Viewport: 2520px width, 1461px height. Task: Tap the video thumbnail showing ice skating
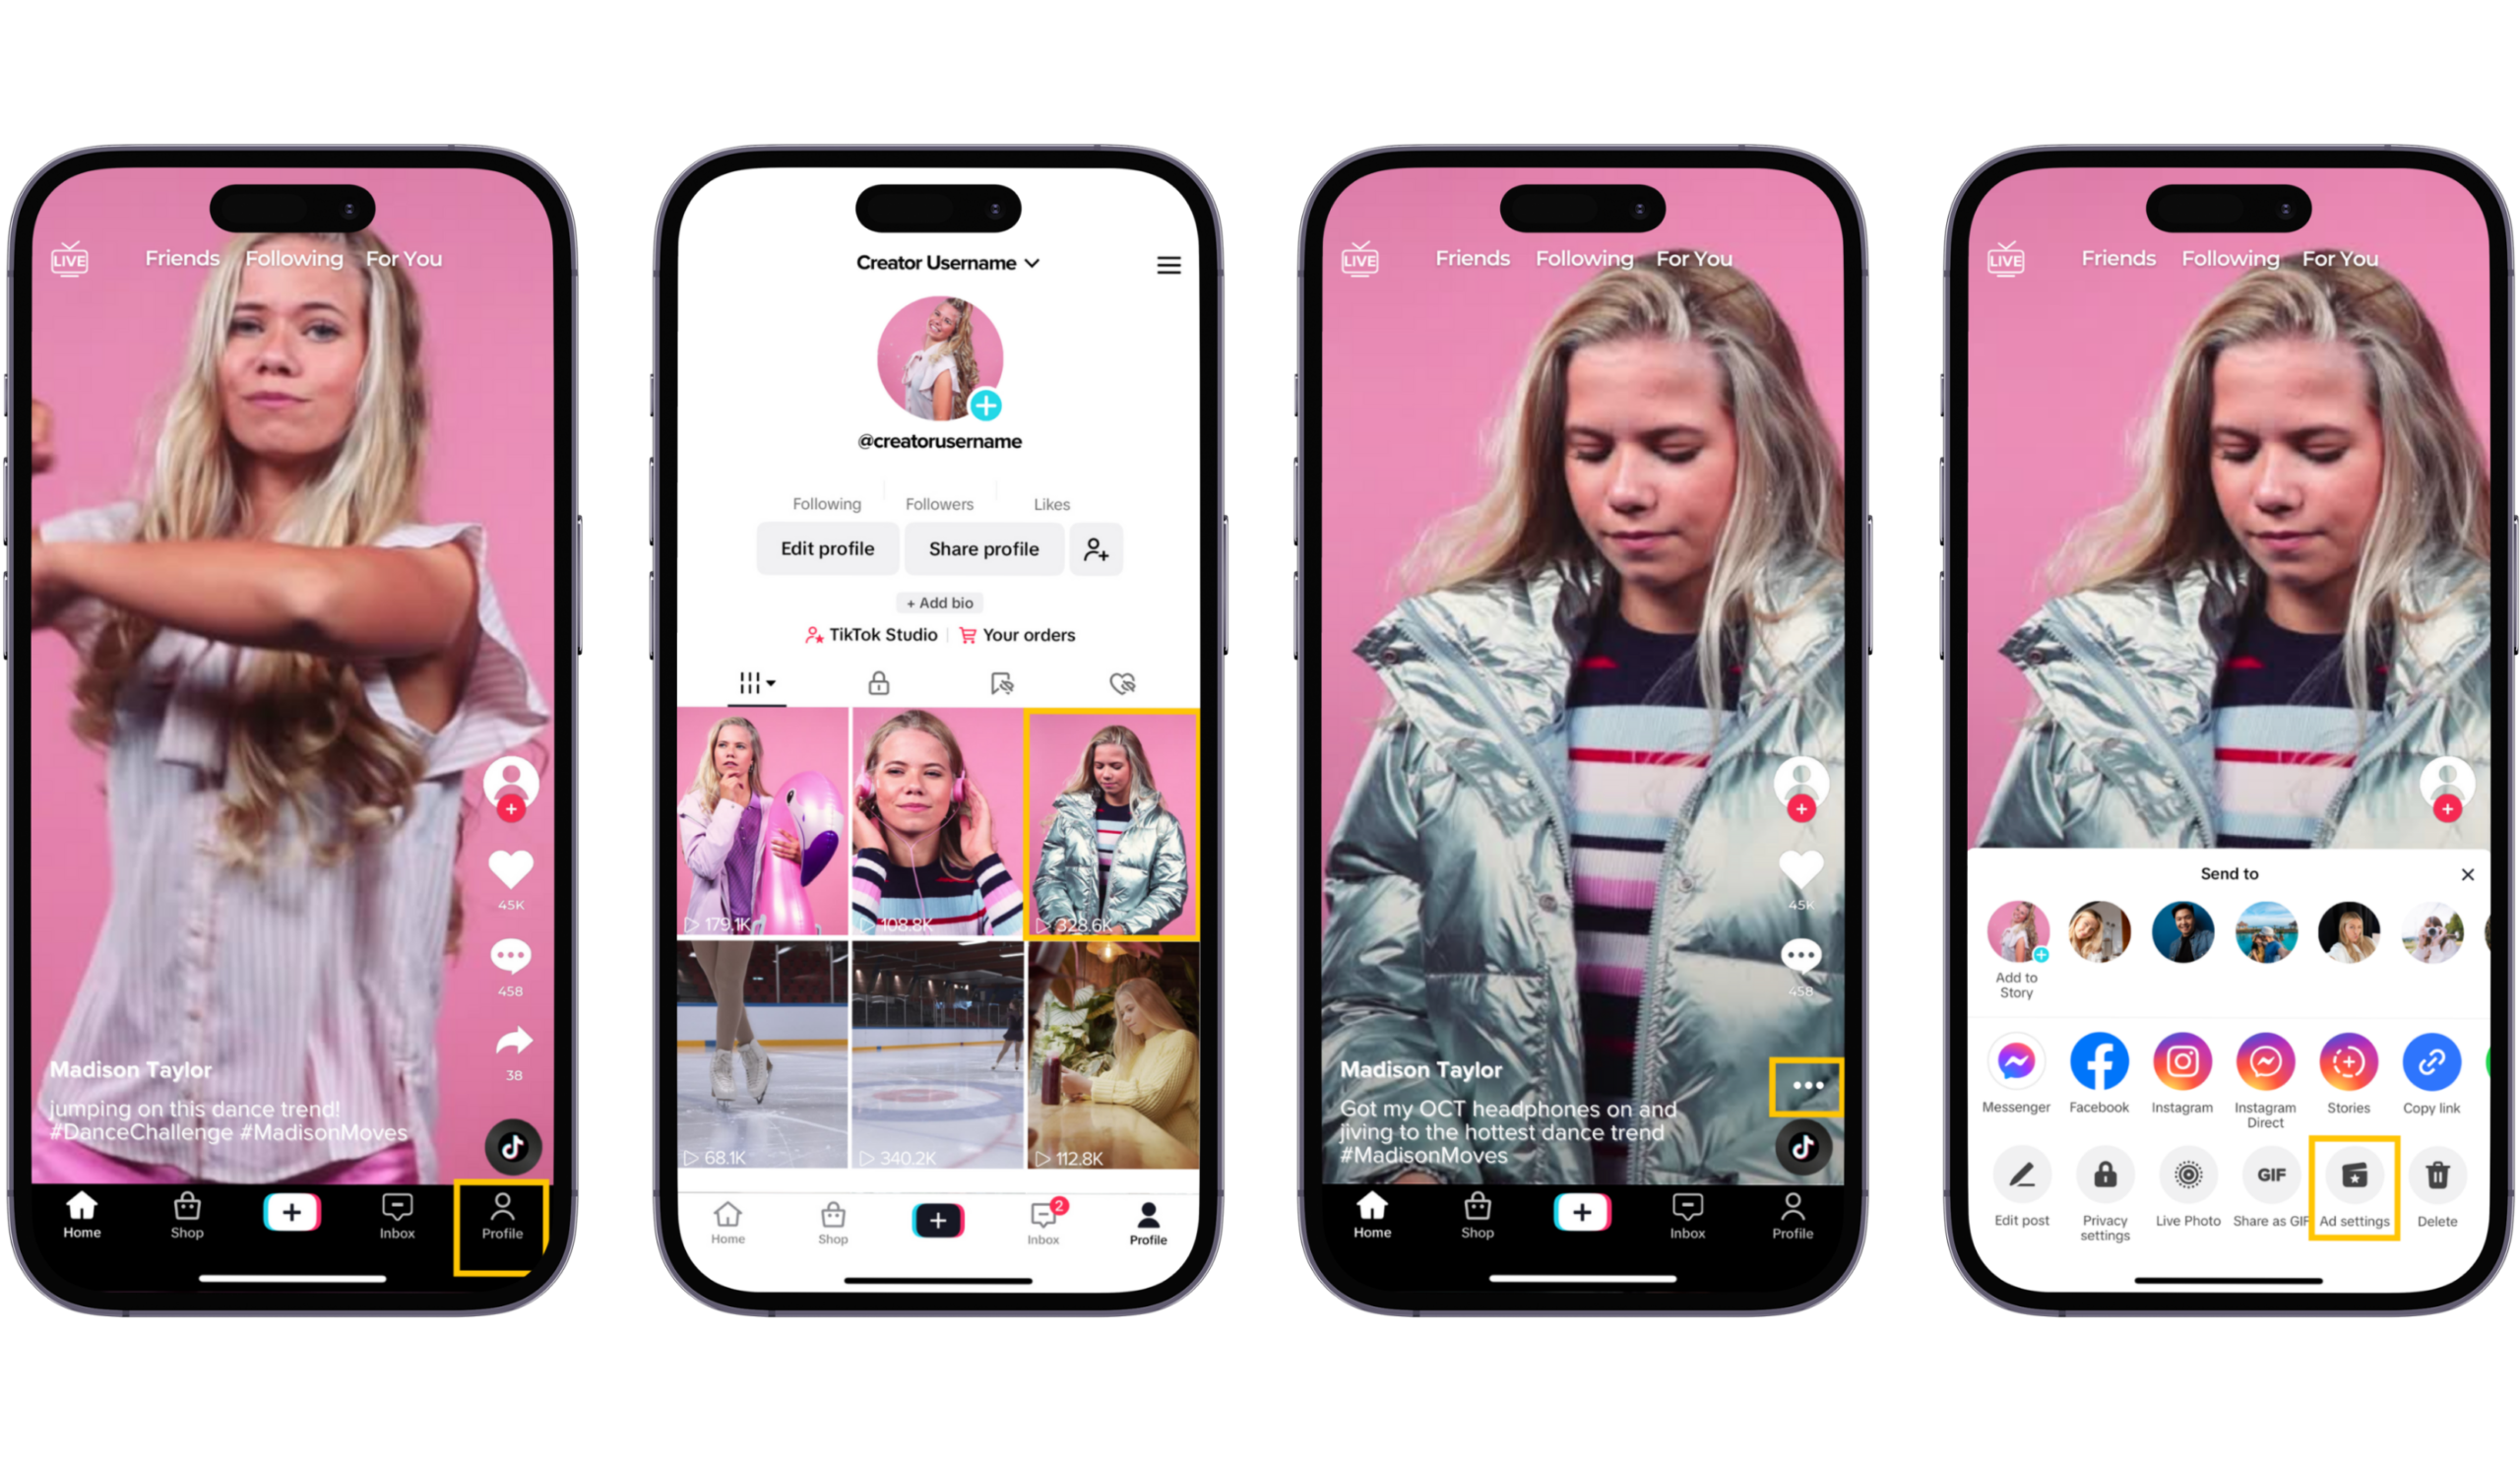coord(758,1055)
